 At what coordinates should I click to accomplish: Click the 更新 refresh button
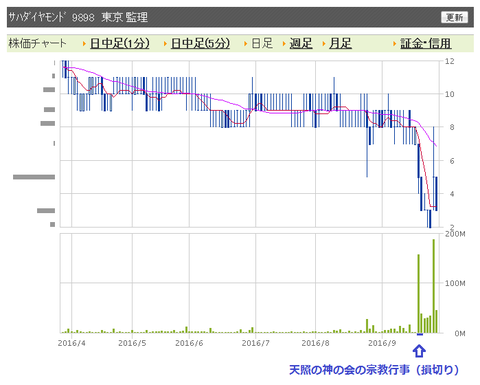pyautogui.click(x=454, y=17)
